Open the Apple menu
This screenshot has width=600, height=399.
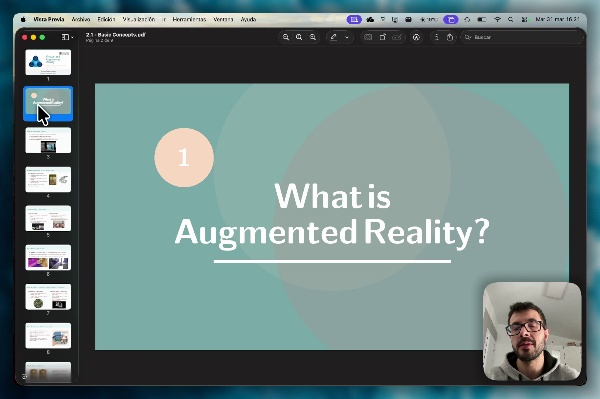[x=23, y=19]
